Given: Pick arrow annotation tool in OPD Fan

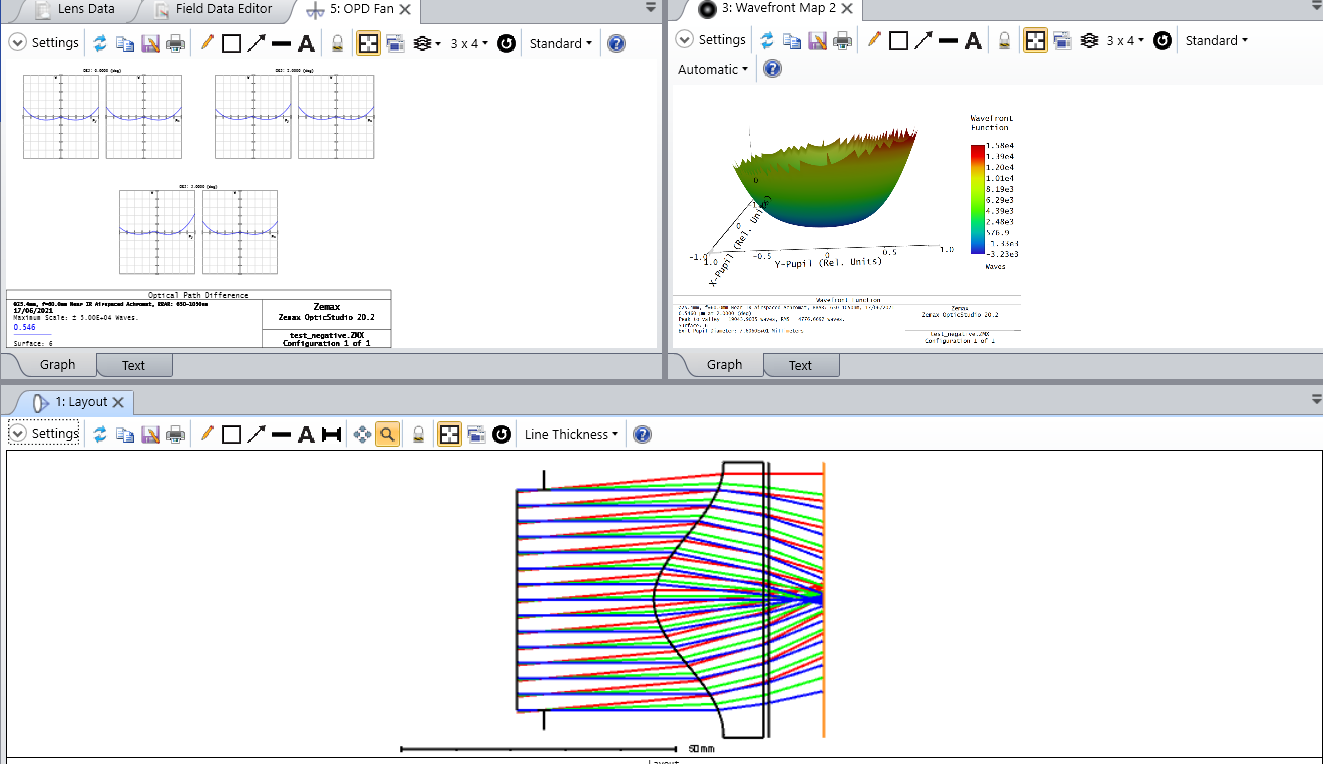Looking at the screenshot, I should pyautogui.click(x=256, y=43).
